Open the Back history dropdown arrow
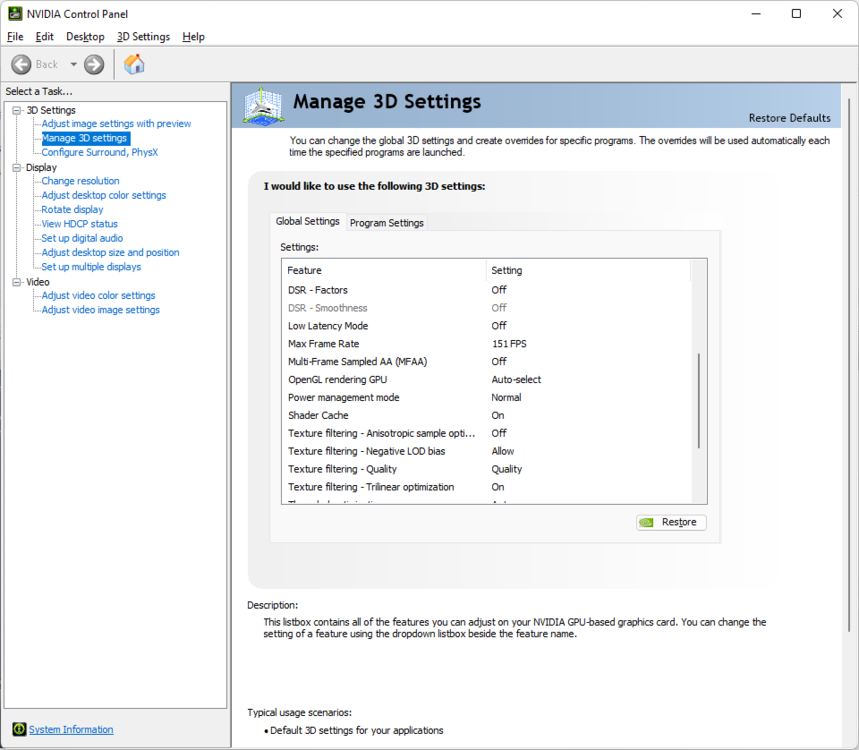 pyautogui.click(x=73, y=65)
